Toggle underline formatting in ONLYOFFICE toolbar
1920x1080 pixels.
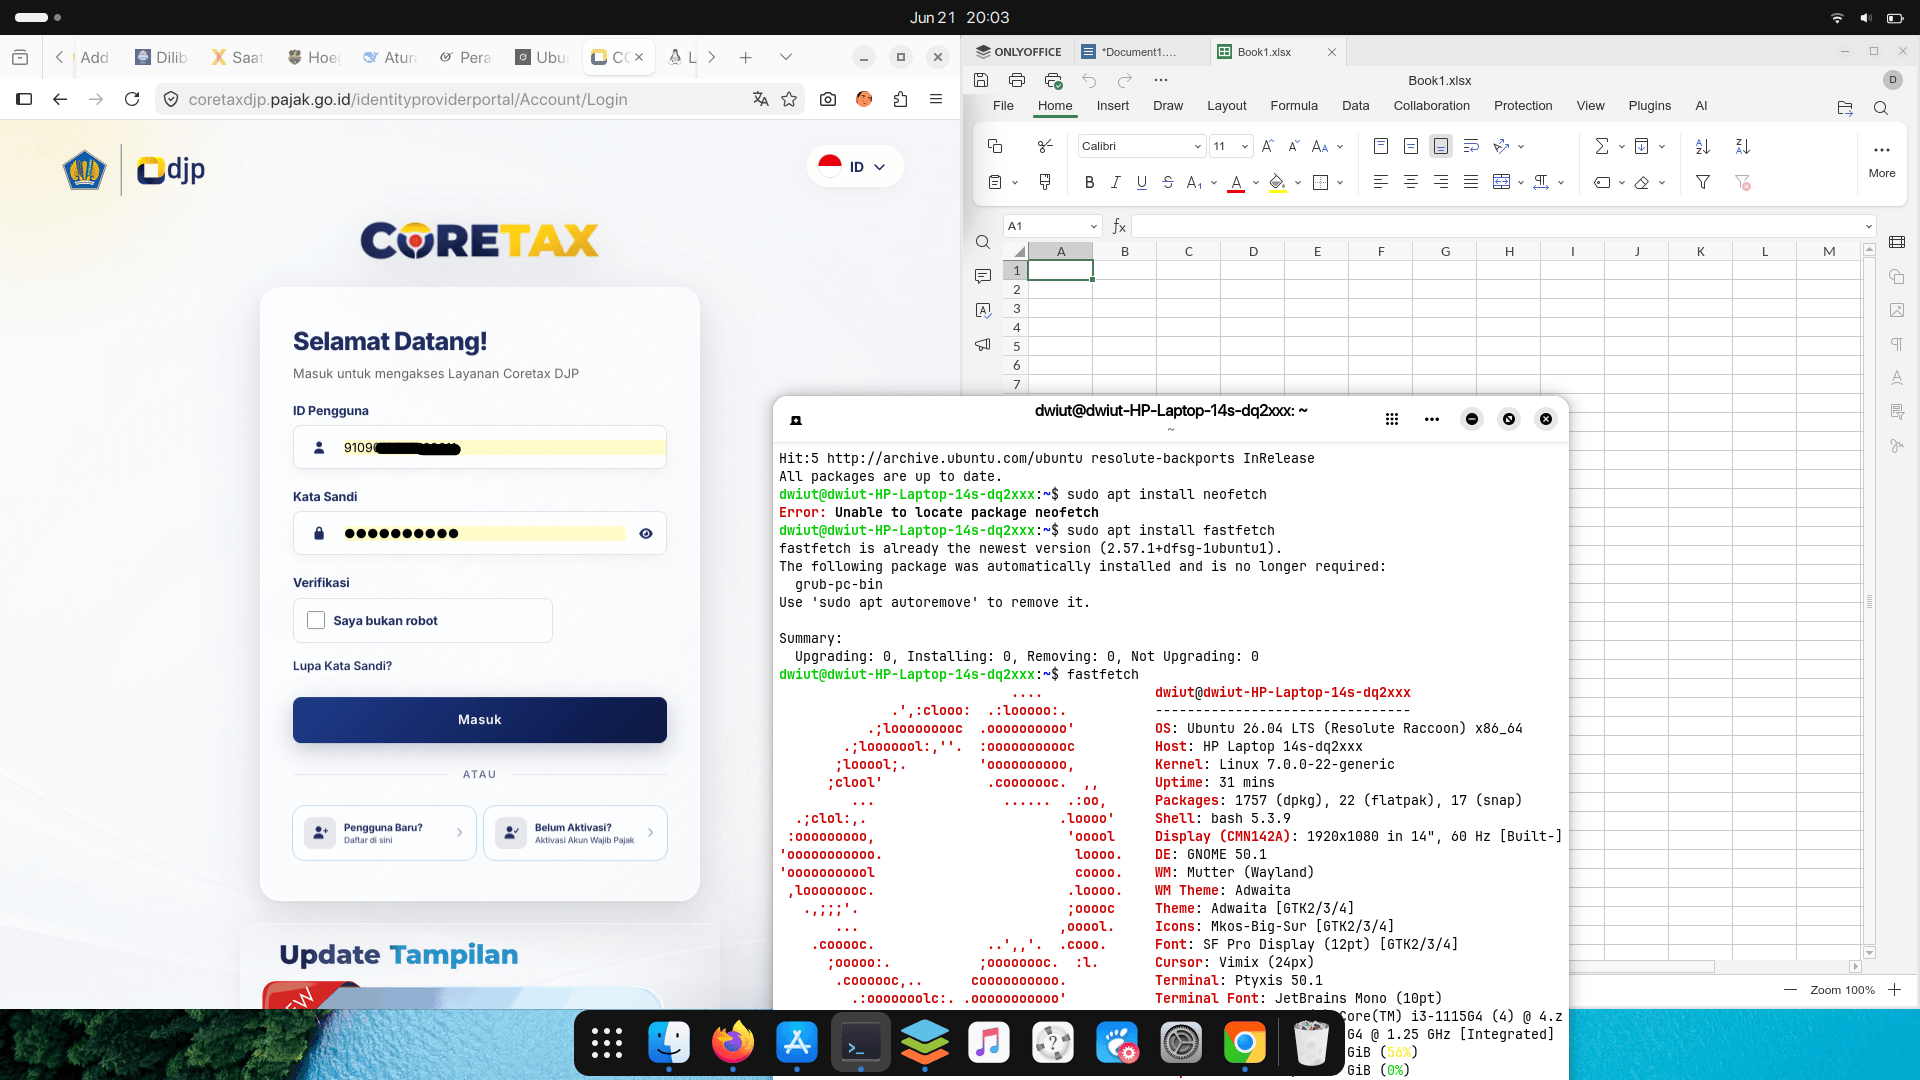(1141, 183)
